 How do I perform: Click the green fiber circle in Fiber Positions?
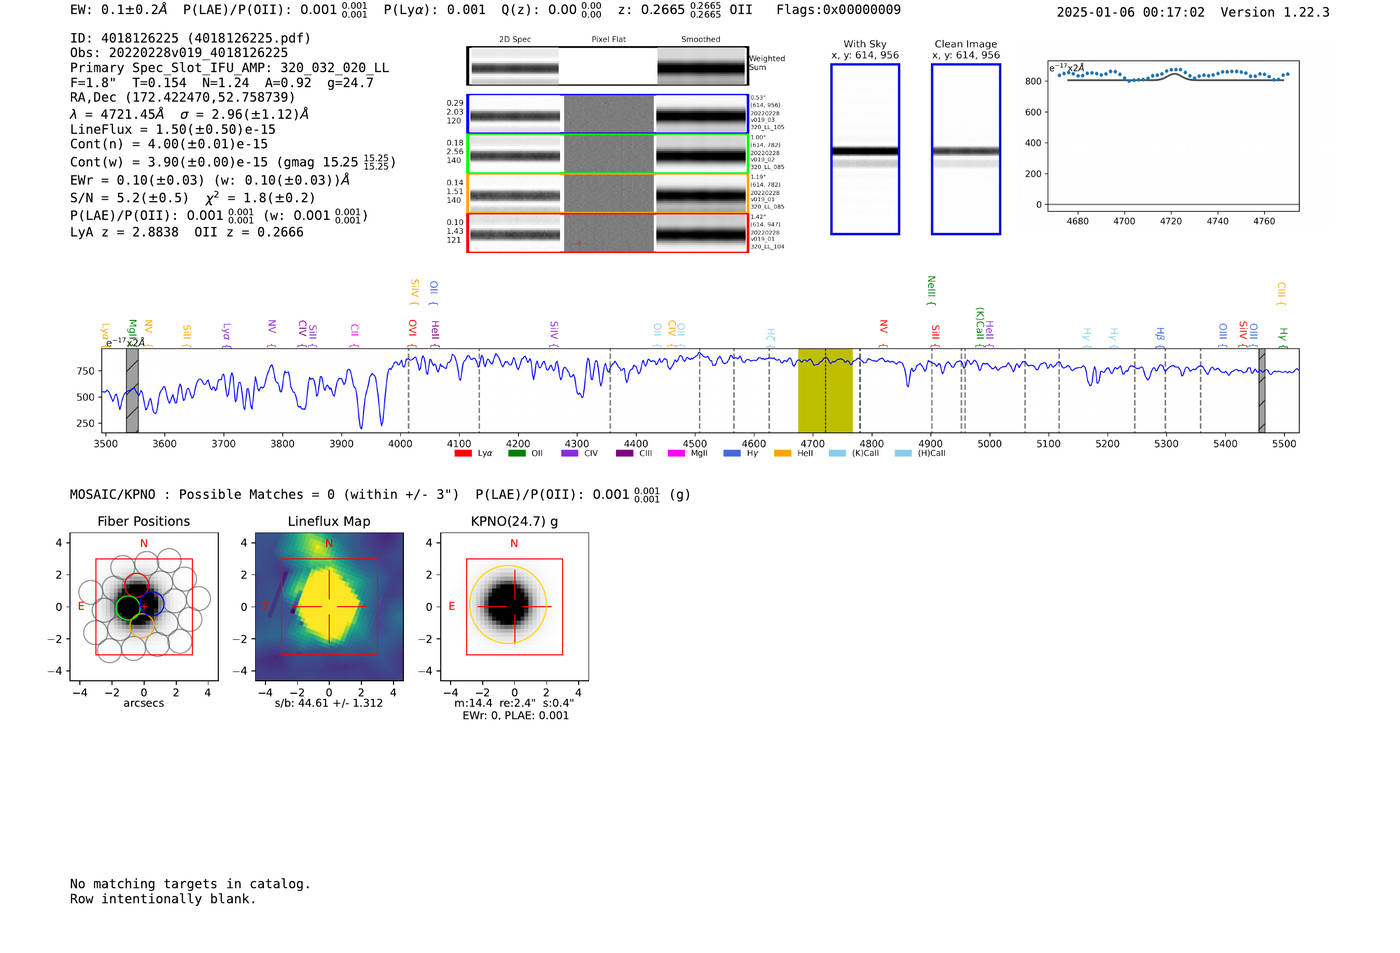[x=127, y=607]
